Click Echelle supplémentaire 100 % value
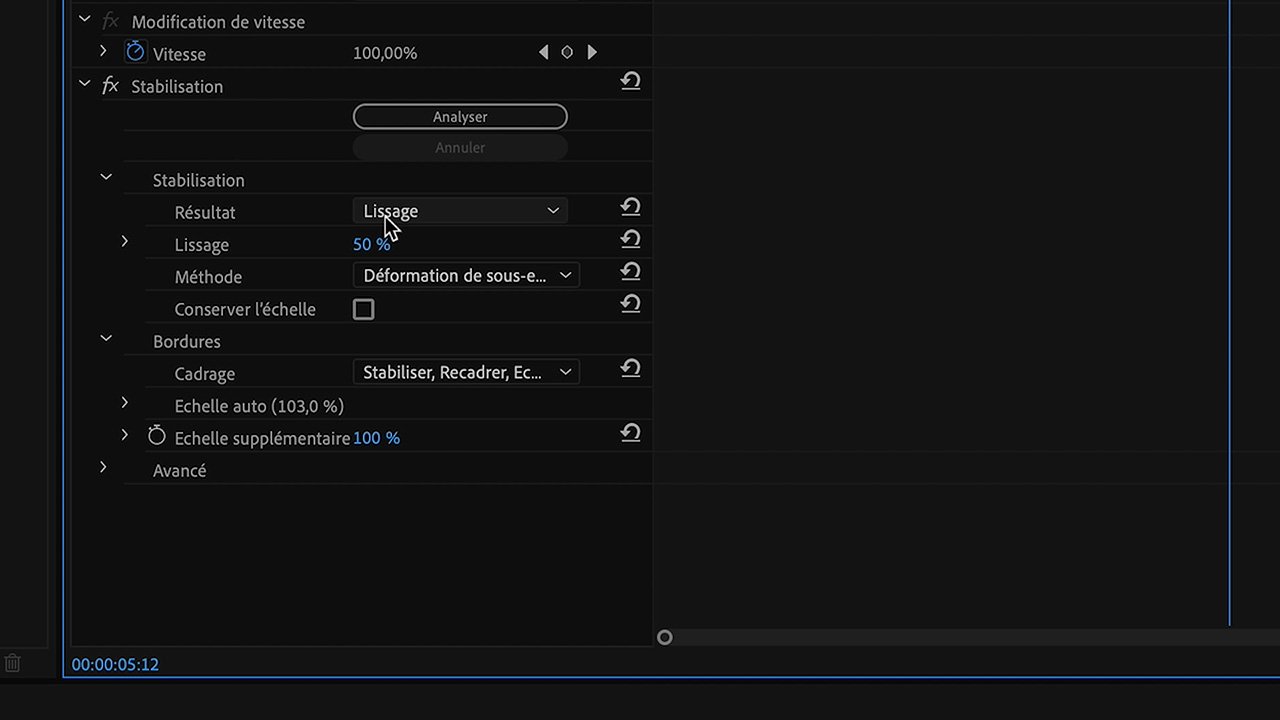The width and height of the screenshot is (1280, 720). [376, 438]
